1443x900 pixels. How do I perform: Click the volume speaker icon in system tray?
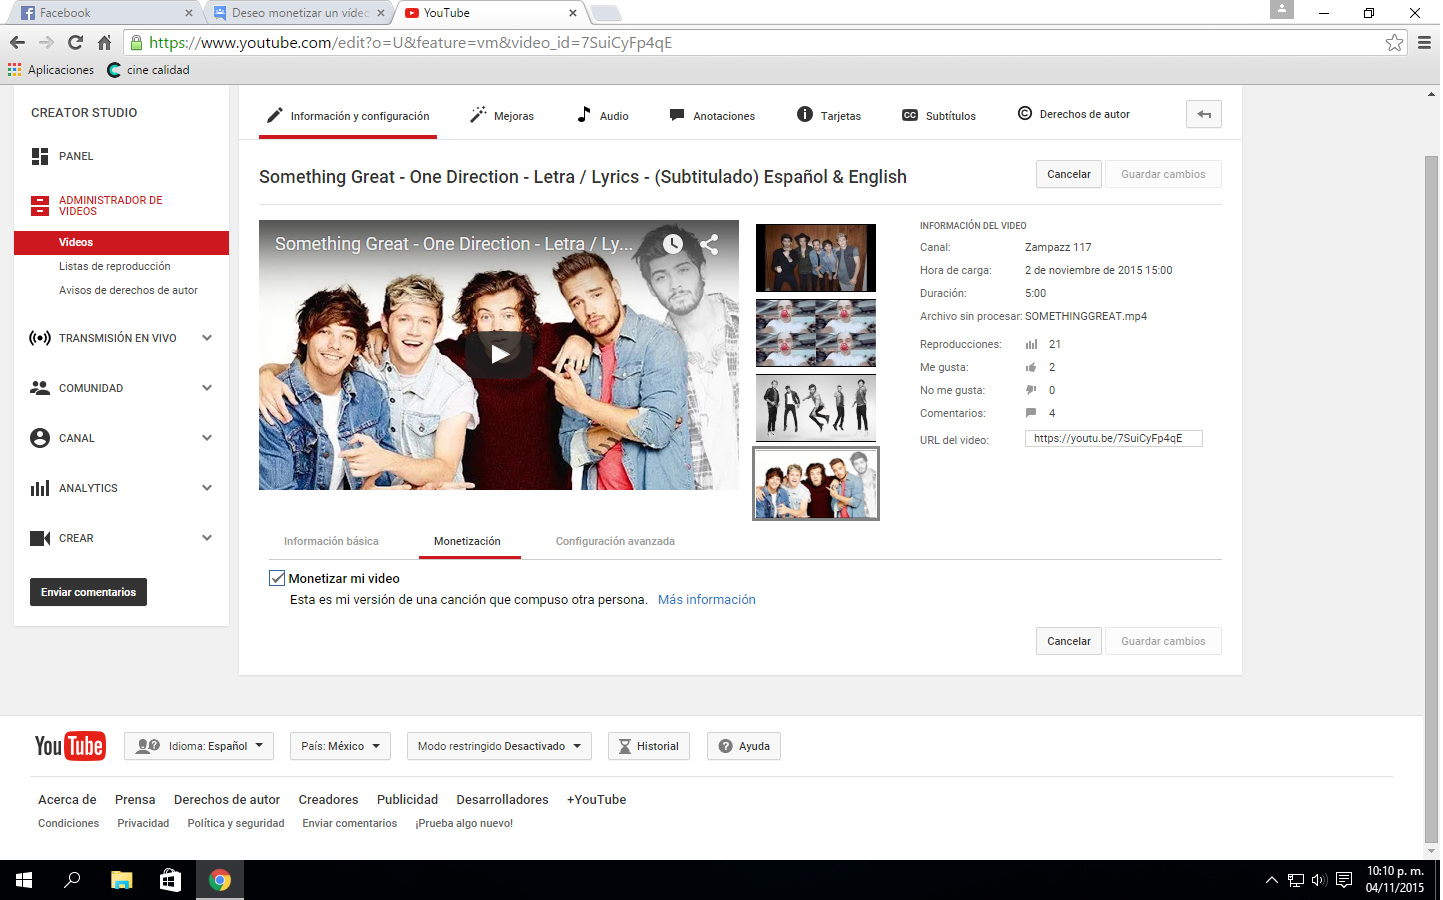pyautogui.click(x=1319, y=880)
